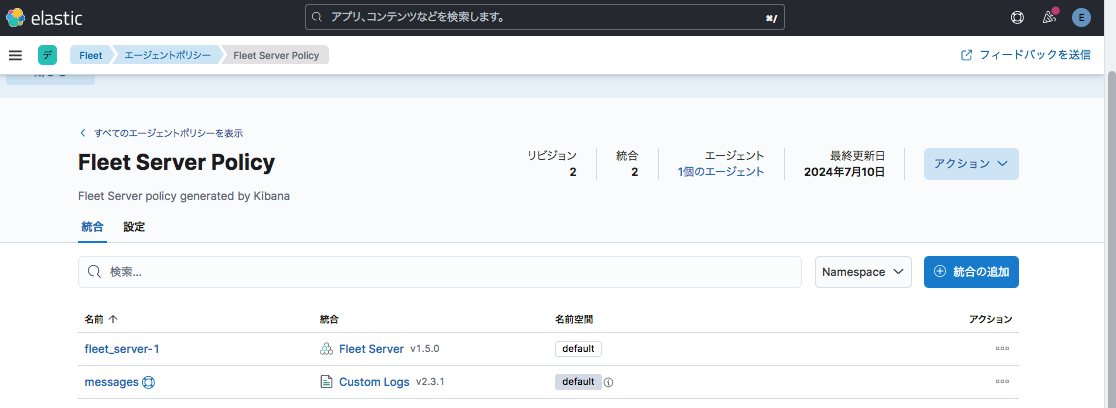This screenshot has width=1116, height=408.
Task: Click the Fleet Server integration icon
Action: coord(326,349)
